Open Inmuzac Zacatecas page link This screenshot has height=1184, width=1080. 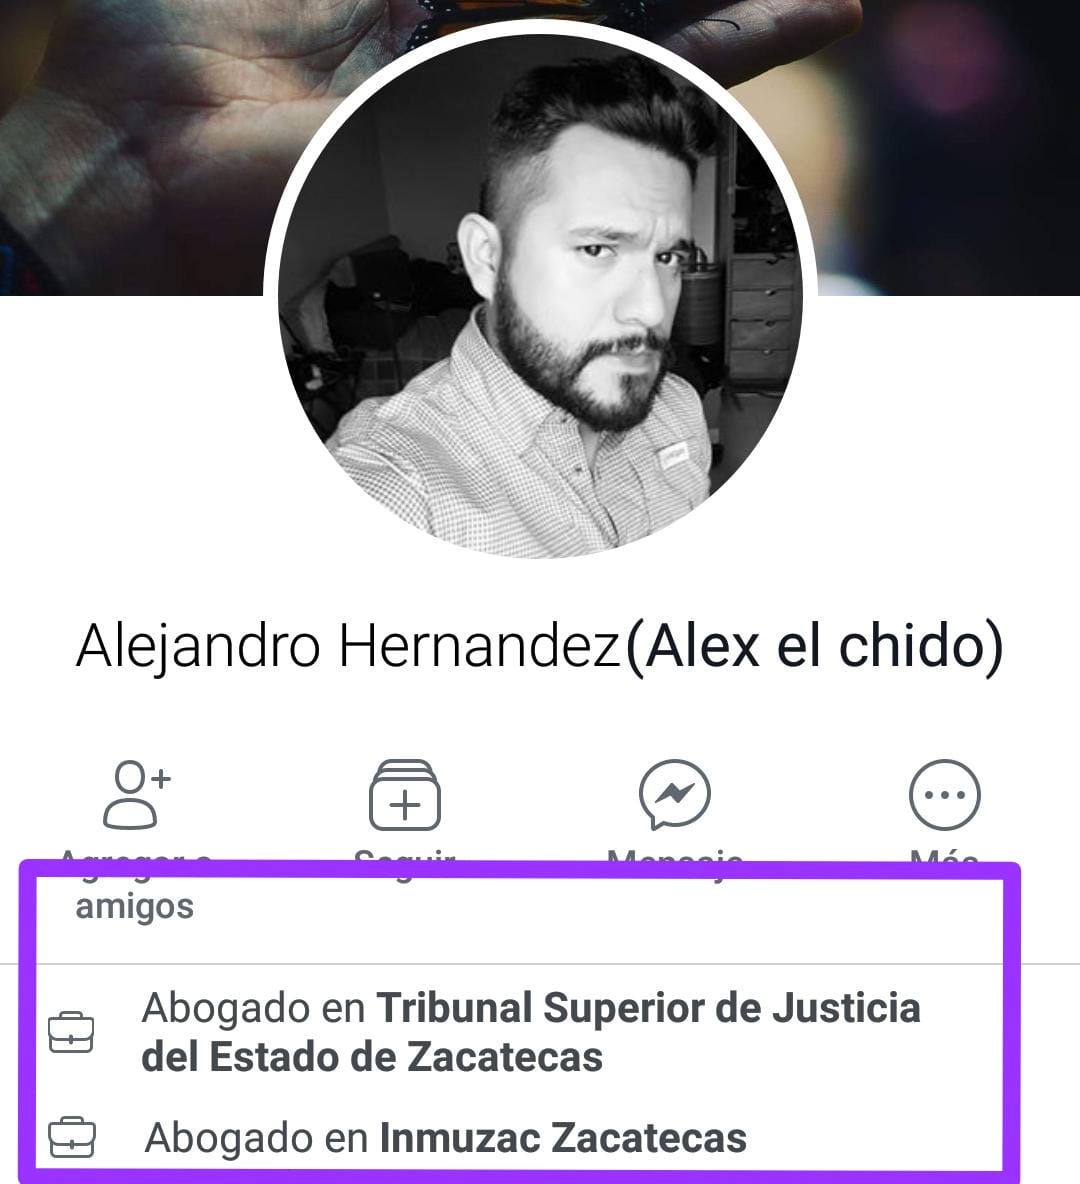(563, 1138)
